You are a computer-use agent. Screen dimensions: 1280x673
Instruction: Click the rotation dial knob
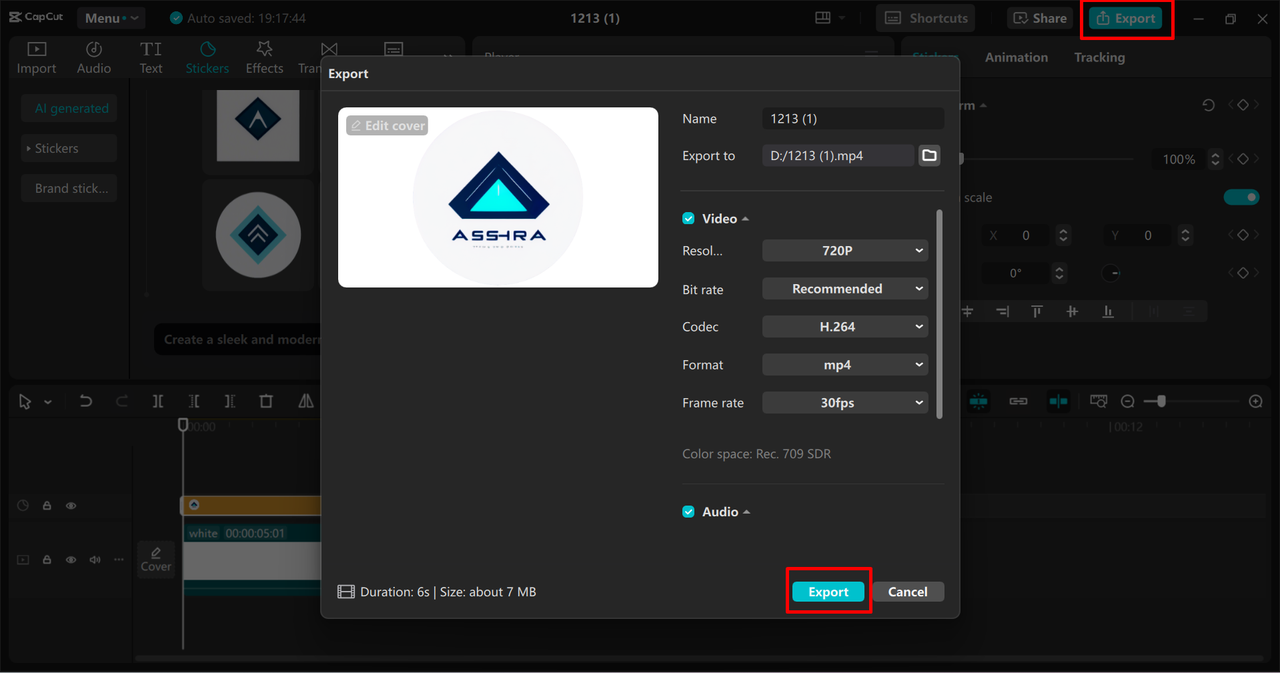point(1111,273)
